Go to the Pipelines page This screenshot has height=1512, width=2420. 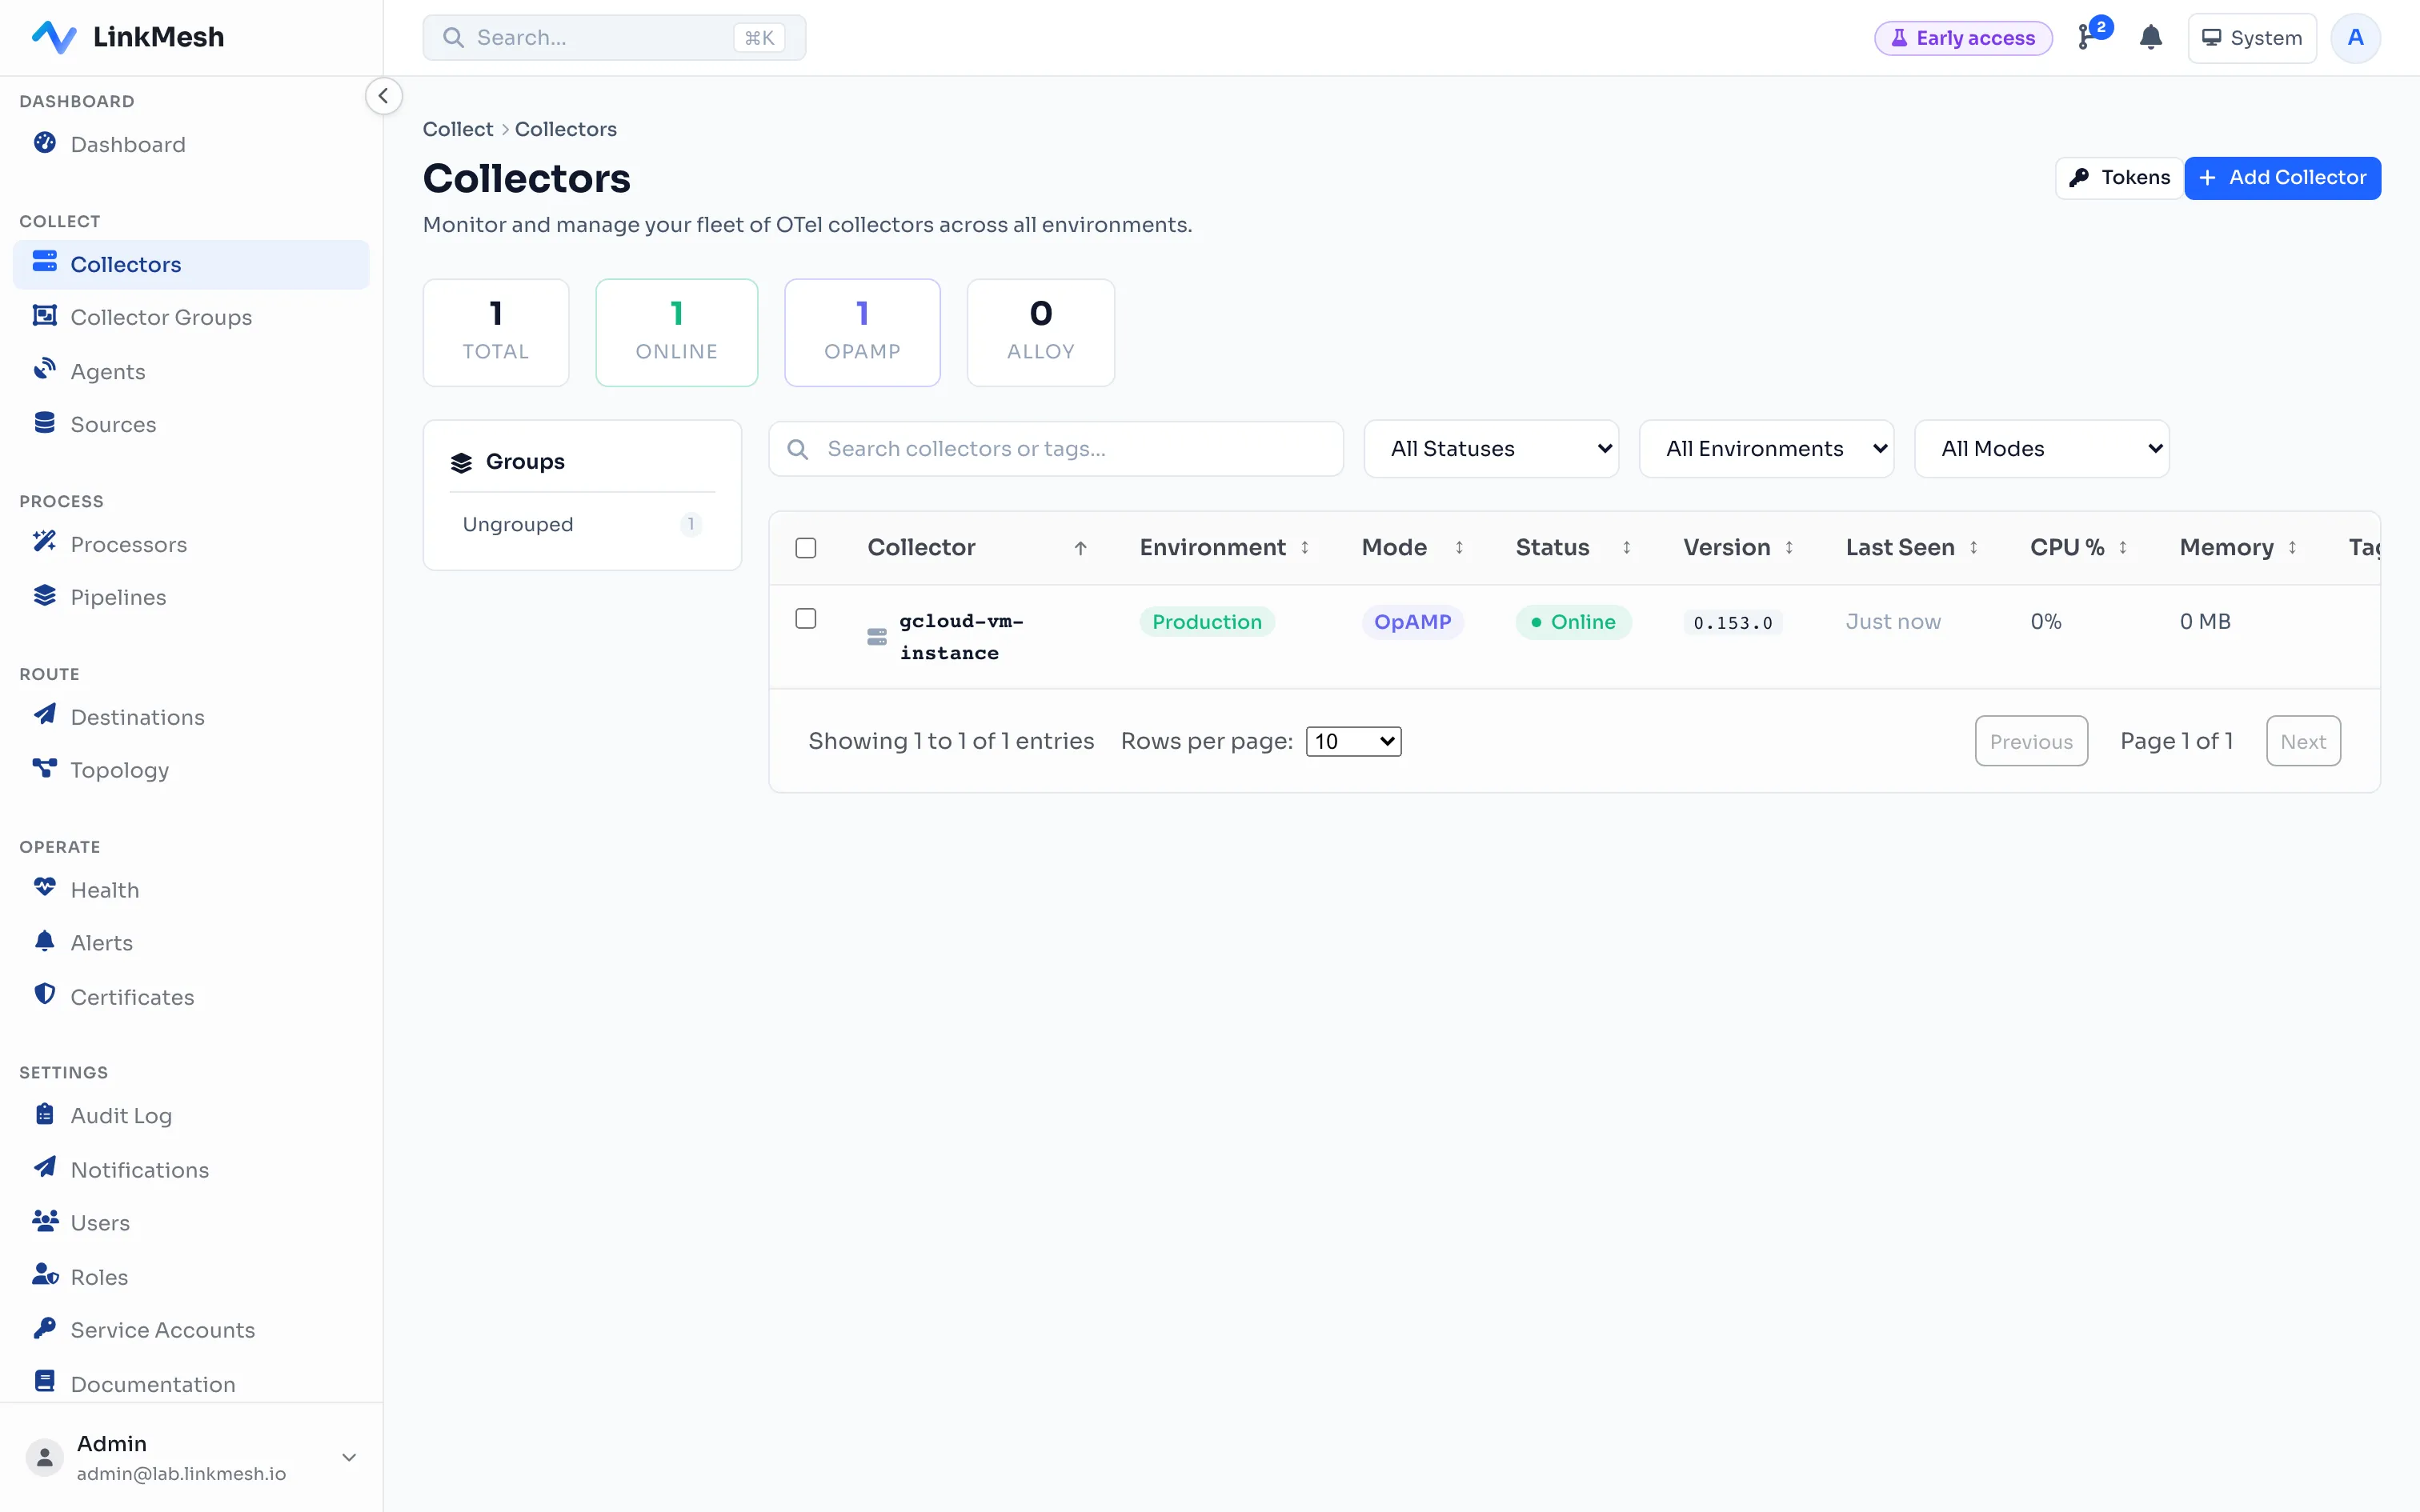[x=191, y=597]
